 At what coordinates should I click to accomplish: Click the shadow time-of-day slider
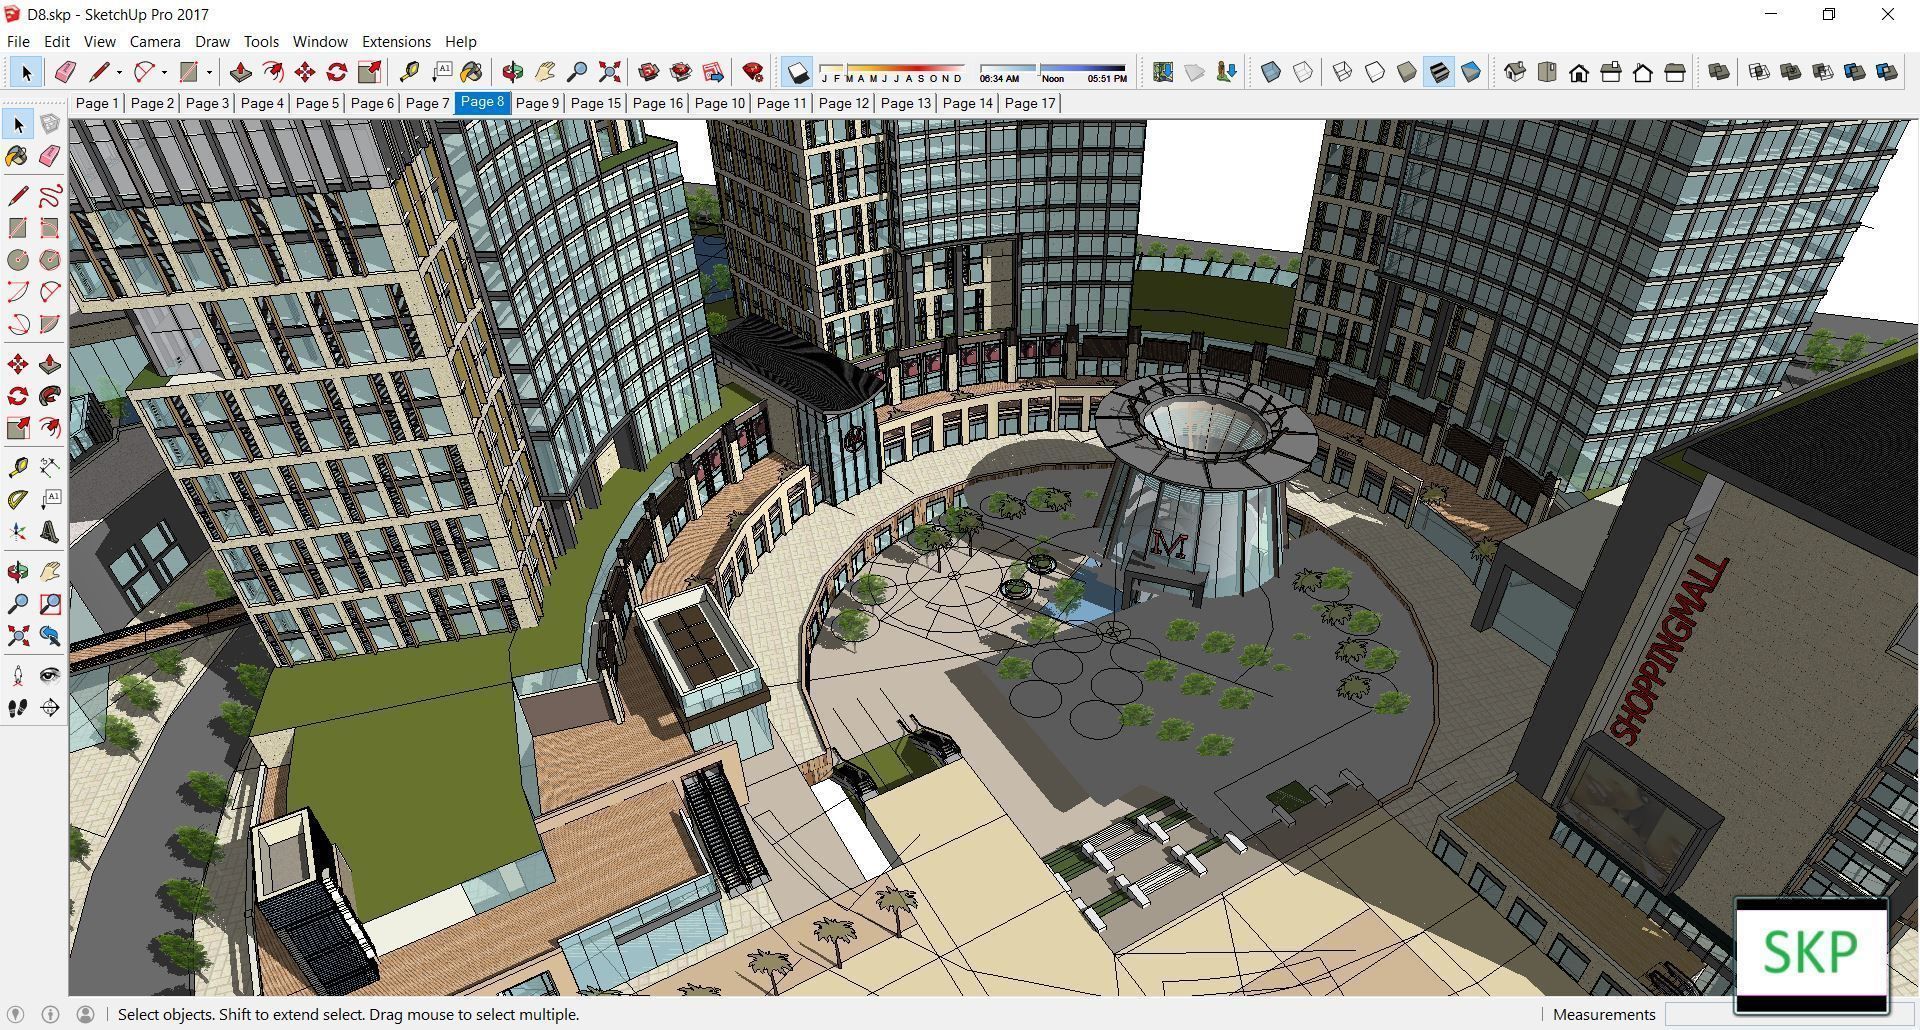(1053, 72)
